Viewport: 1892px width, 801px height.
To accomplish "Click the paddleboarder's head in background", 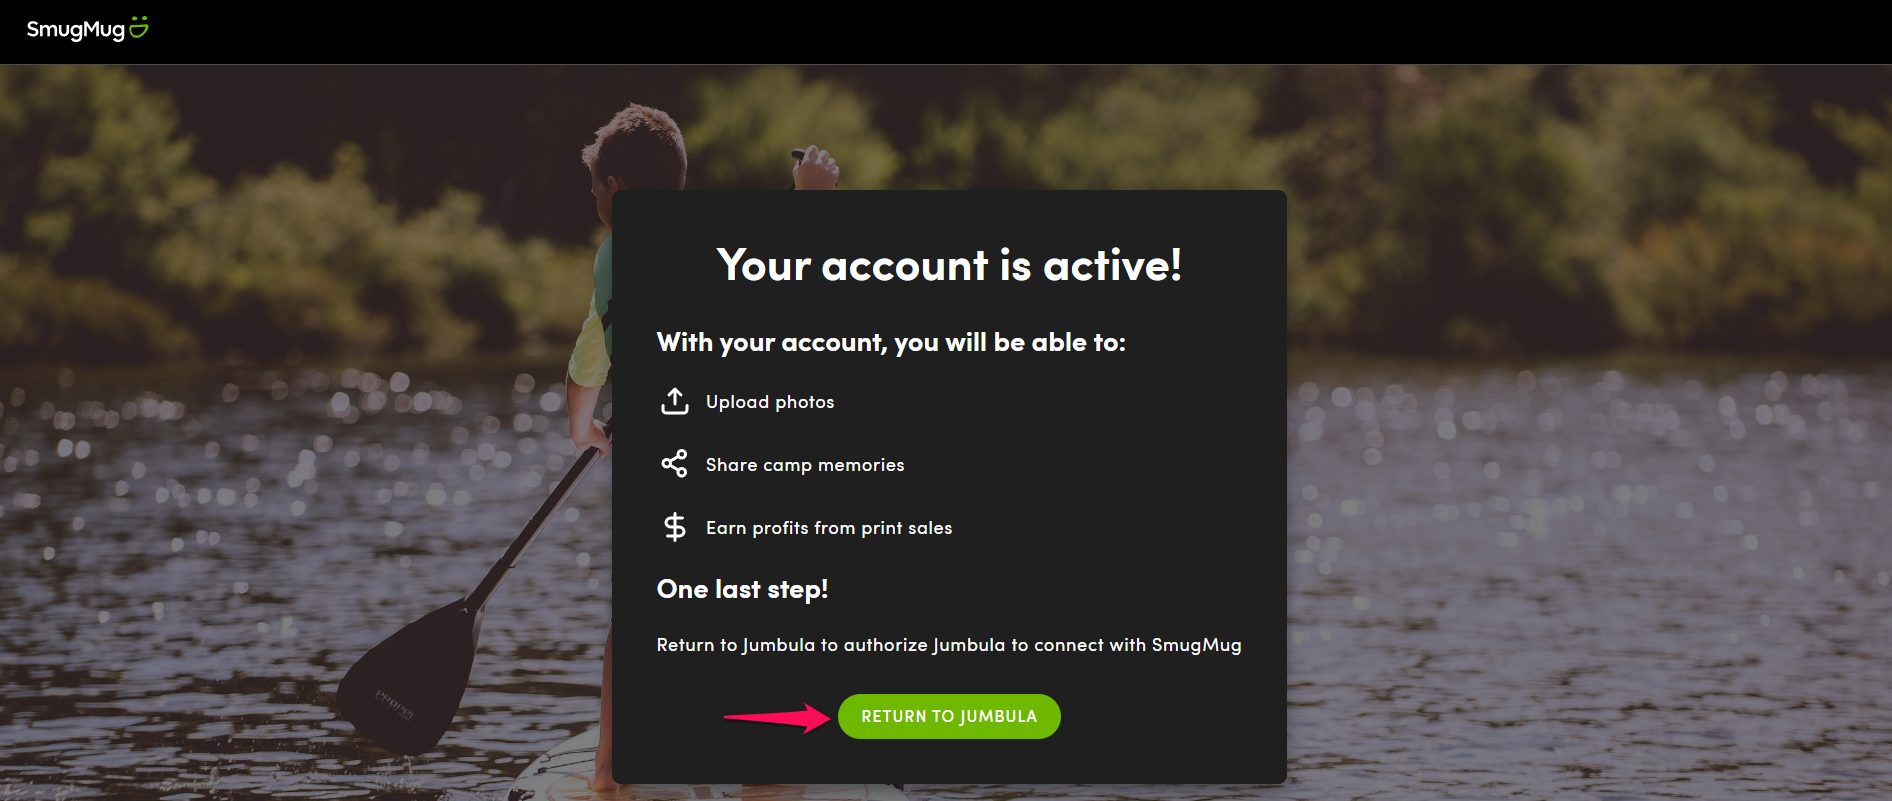I will [634, 148].
